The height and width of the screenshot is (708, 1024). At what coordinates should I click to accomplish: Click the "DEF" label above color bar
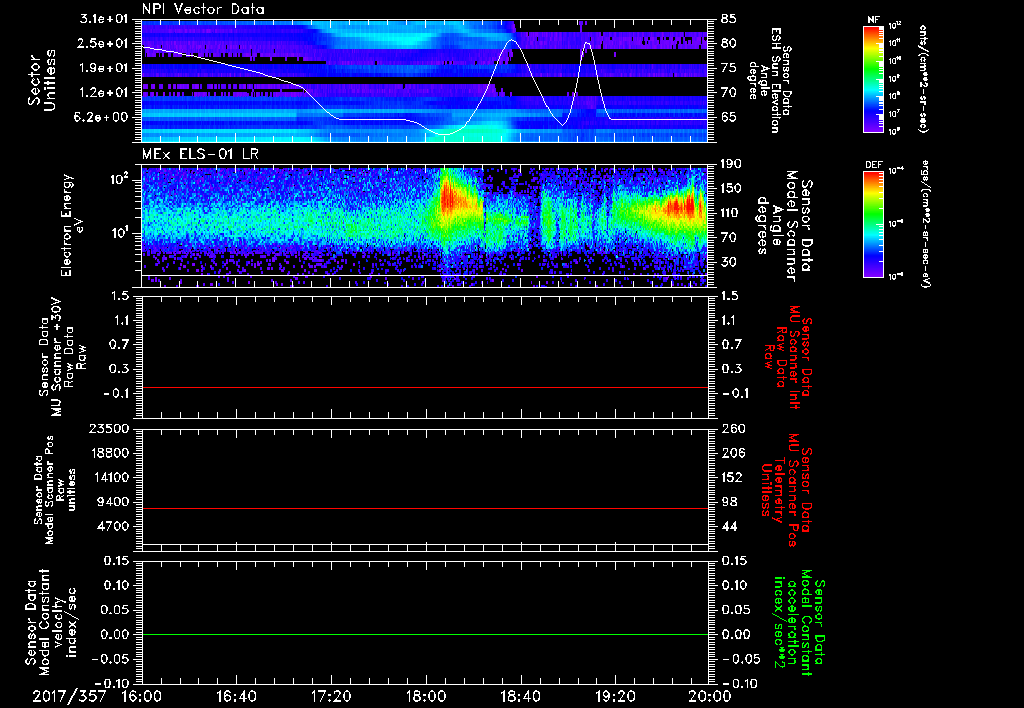click(x=874, y=165)
